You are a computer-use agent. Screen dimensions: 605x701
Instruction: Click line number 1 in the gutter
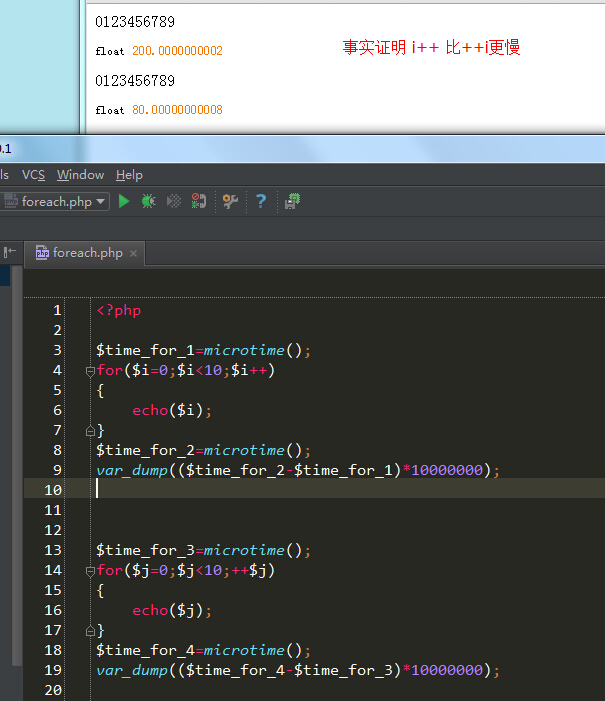point(57,310)
